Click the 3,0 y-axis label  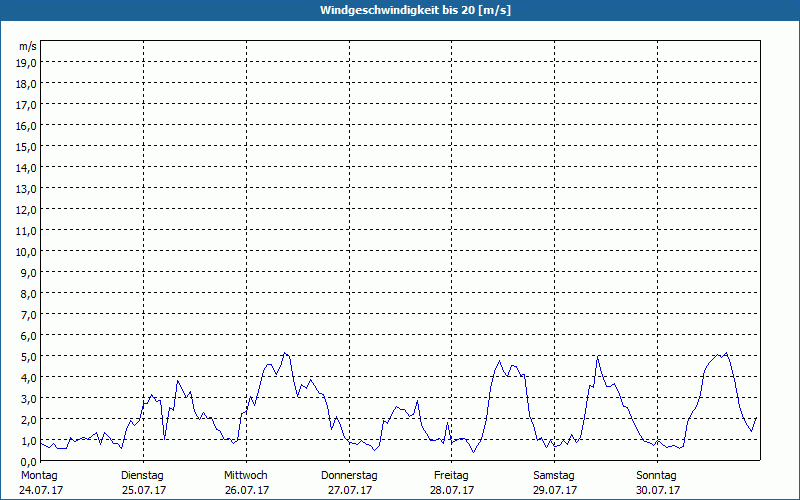tap(29, 399)
